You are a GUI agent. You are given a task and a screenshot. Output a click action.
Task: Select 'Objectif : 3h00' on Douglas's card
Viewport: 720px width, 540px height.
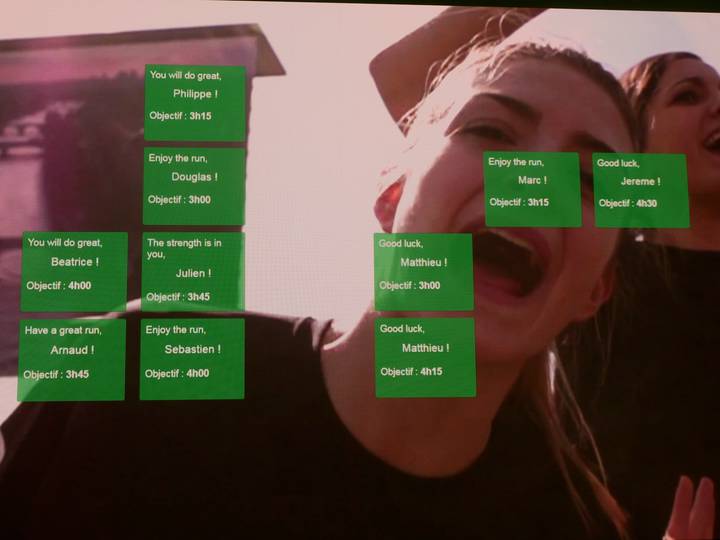pos(179,200)
